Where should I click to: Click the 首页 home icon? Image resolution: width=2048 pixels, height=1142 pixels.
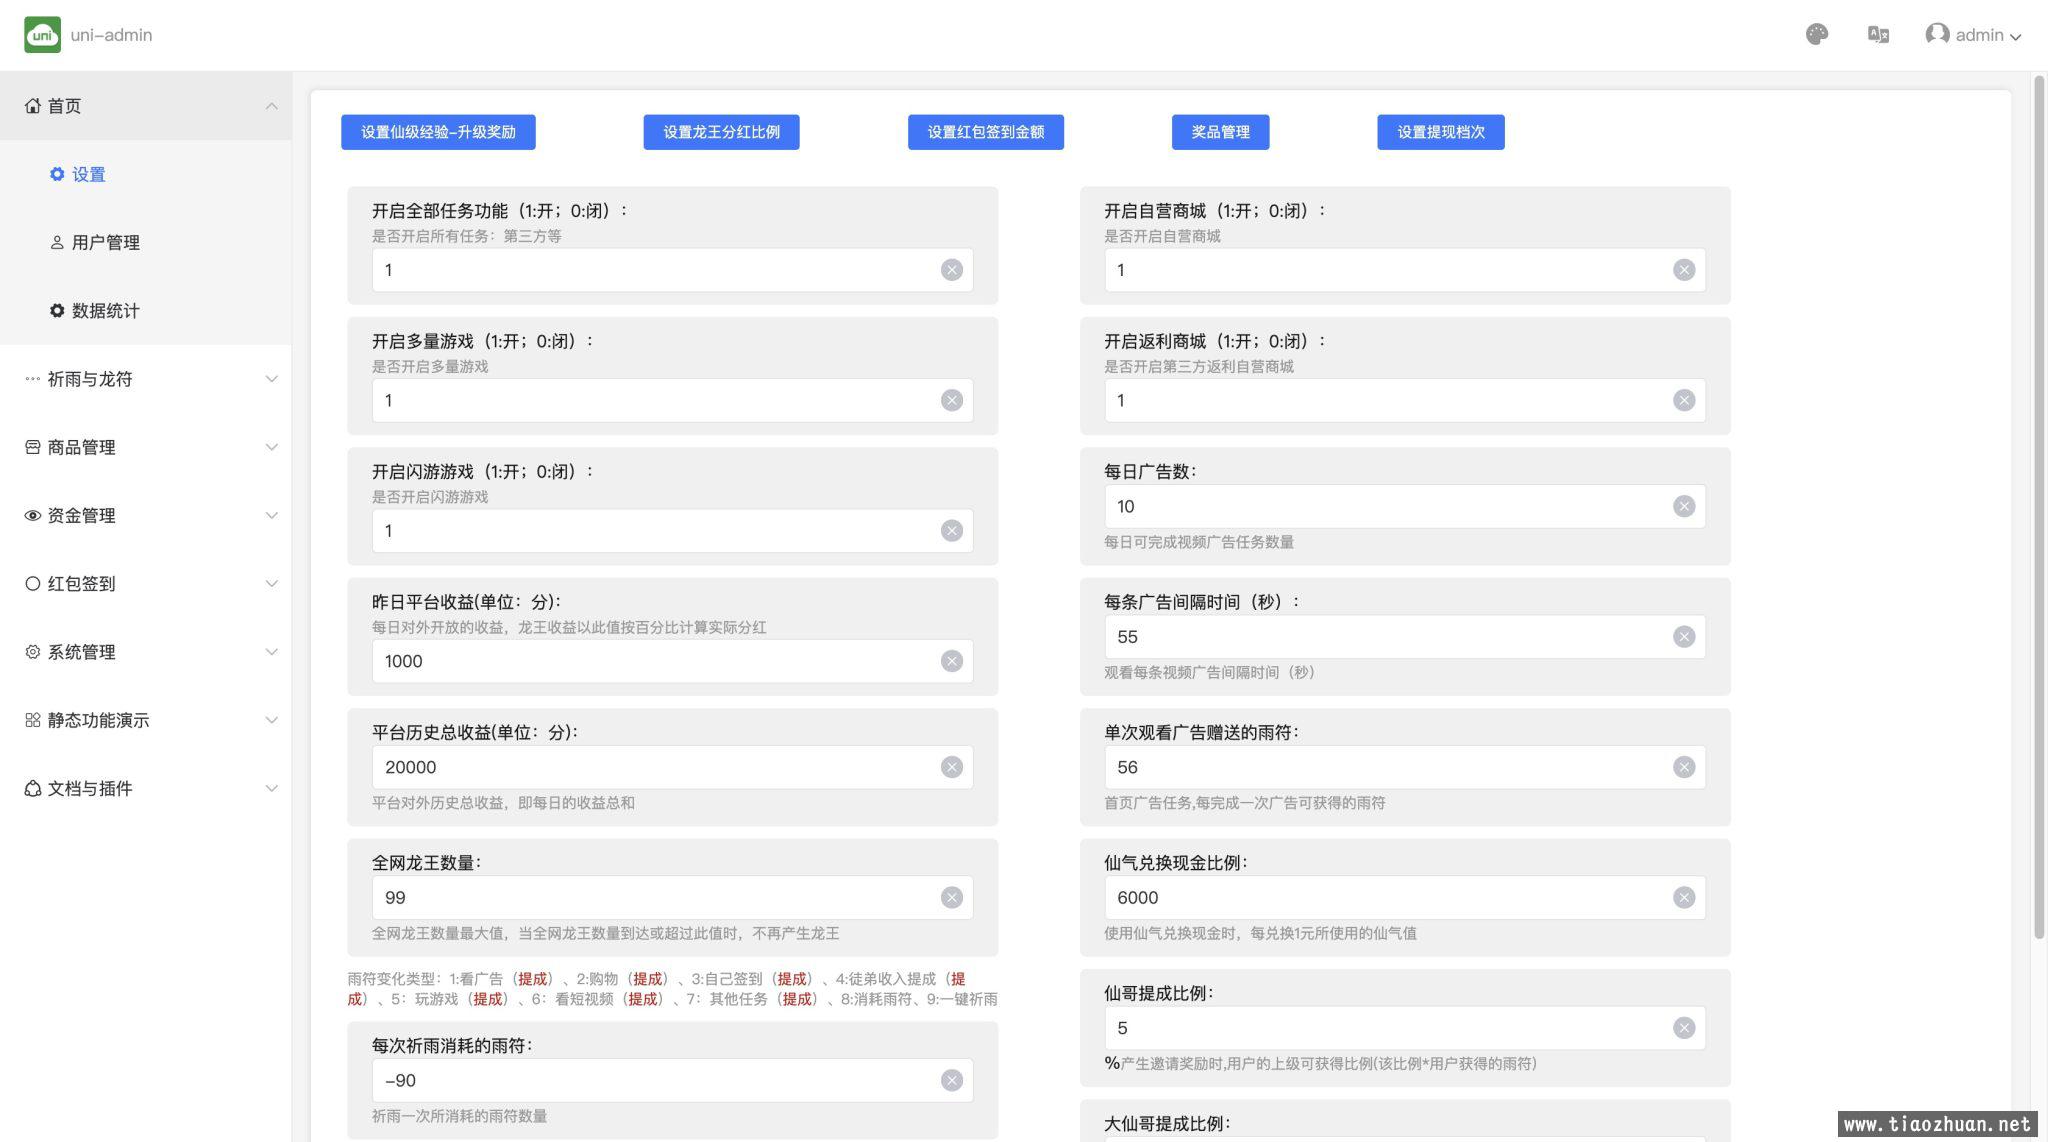(33, 106)
